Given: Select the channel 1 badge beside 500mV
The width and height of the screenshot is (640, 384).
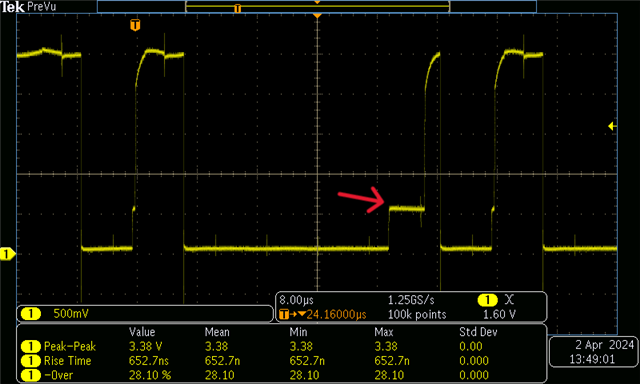Looking at the screenshot, I should [31, 314].
